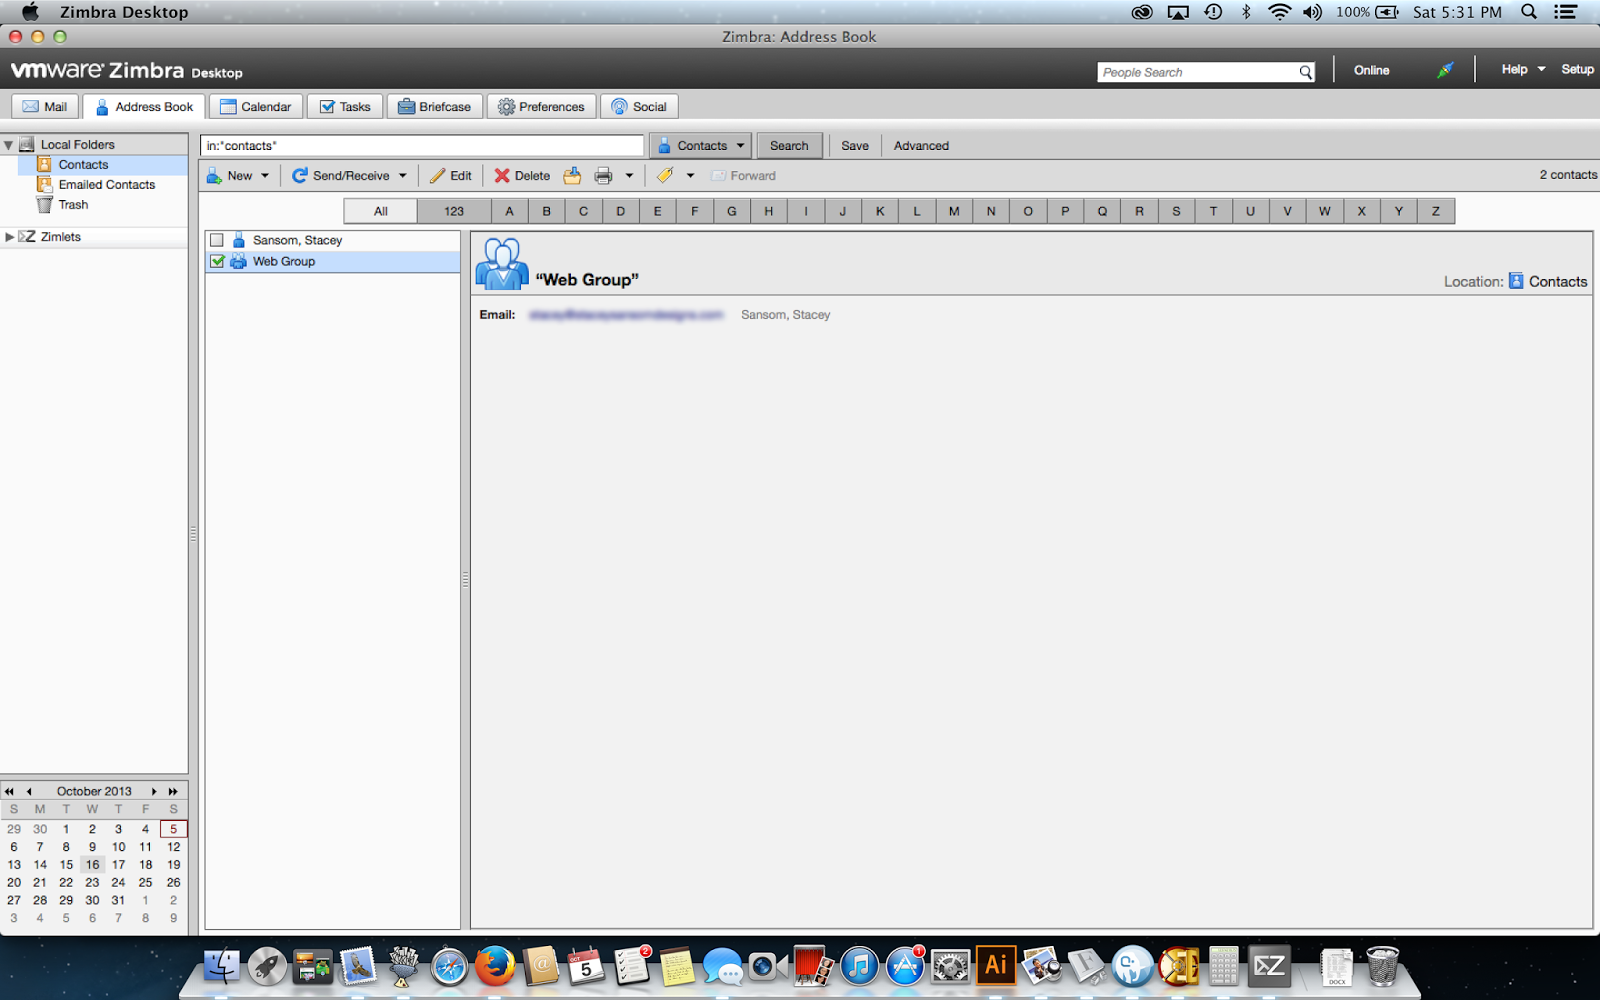Open the Contacts search-type dropdown
This screenshot has width=1600, height=1000.
[701, 146]
